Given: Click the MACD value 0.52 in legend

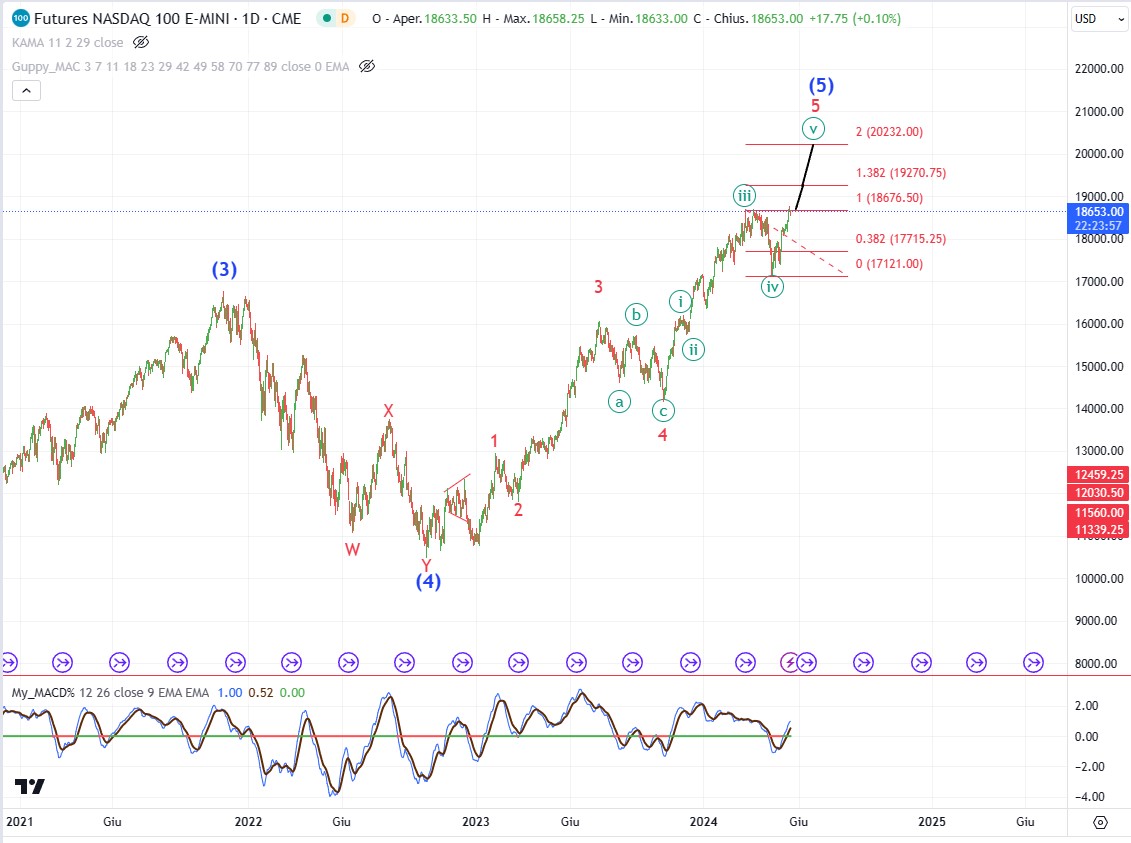Looking at the screenshot, I should (x=260, y=692).
